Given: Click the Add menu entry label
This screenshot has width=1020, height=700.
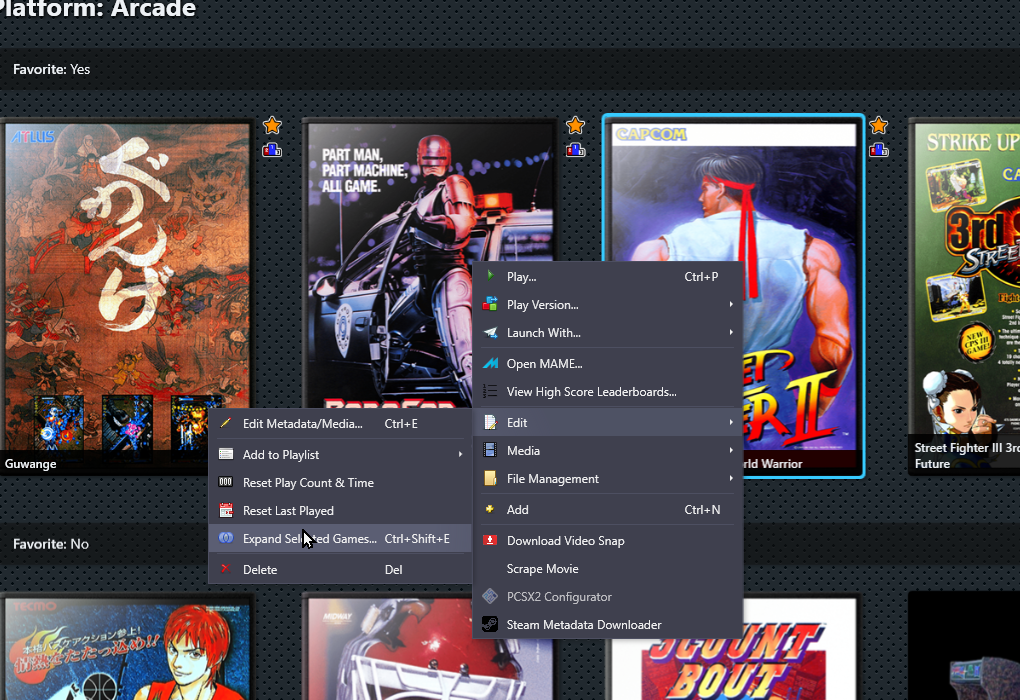Looking at the screenshot, I should (x=517, y=509).
